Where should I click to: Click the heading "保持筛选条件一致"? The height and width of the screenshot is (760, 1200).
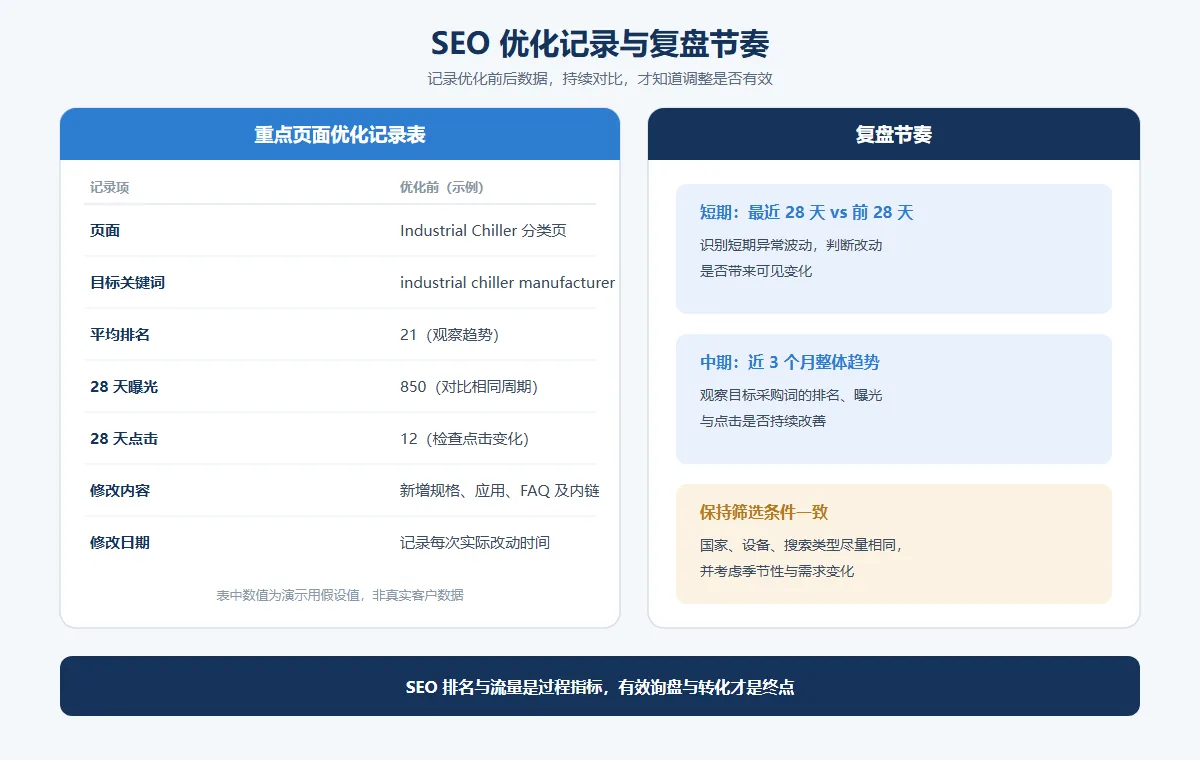pos(764,513)
